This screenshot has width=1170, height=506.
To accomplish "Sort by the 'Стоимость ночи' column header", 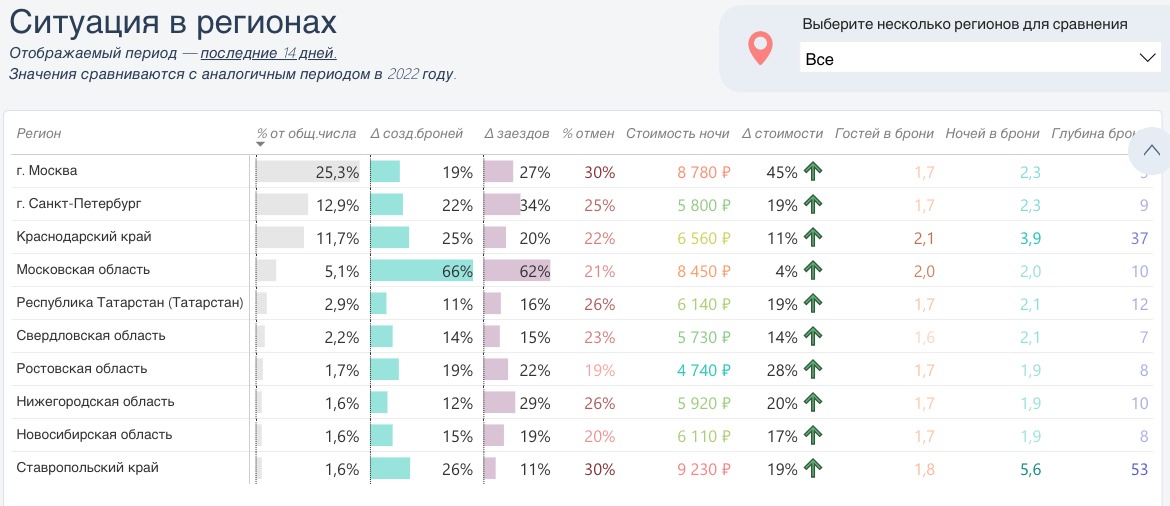I will pyautogui.click(x=677, y=133).
